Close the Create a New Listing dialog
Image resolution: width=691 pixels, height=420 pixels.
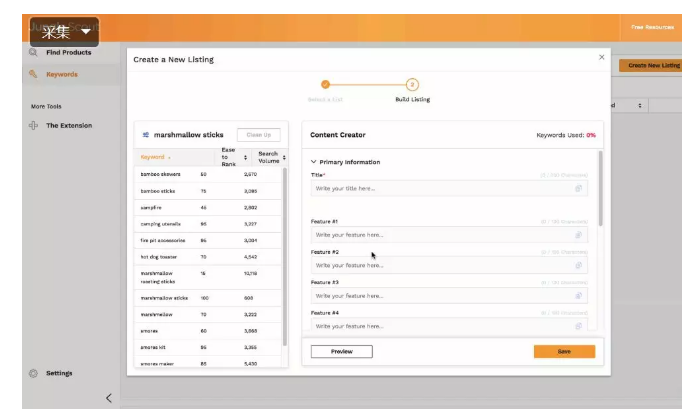pos(602,57)
